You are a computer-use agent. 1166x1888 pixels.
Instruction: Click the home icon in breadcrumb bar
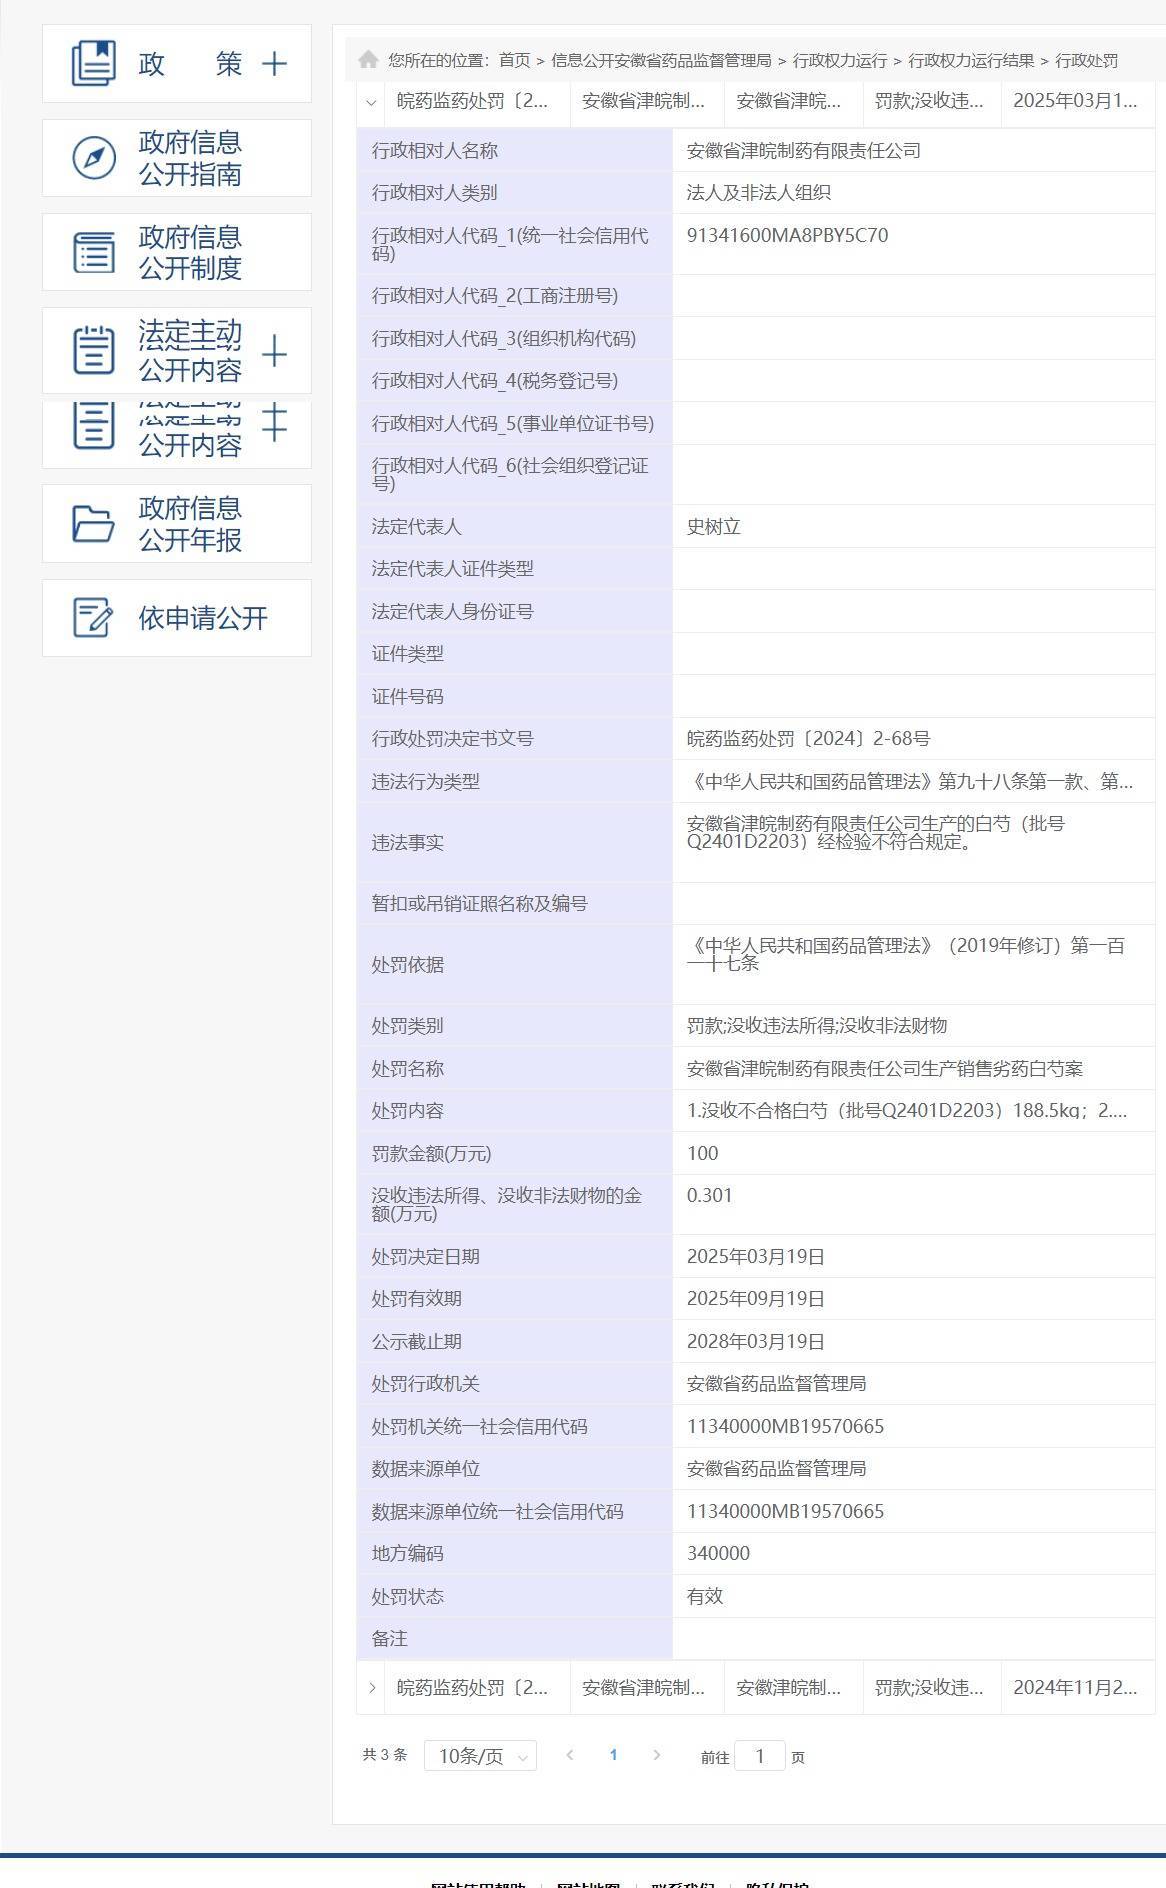(368, 60)
